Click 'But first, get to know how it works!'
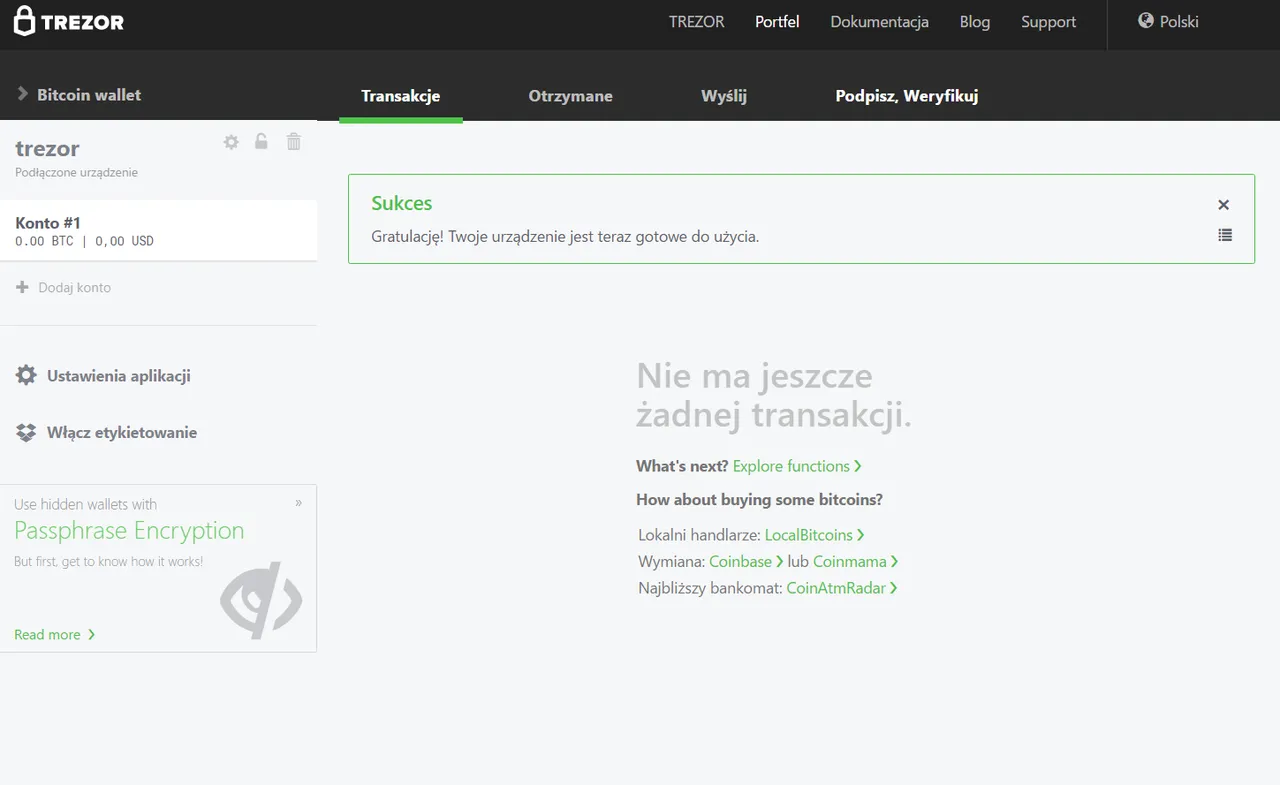Viewport: 1280px width, 785px height. (108, 561)
